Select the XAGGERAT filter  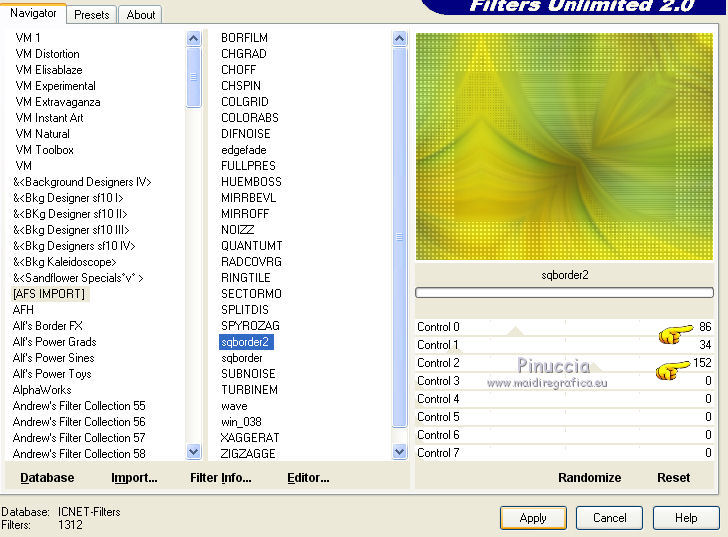point(250,438)
